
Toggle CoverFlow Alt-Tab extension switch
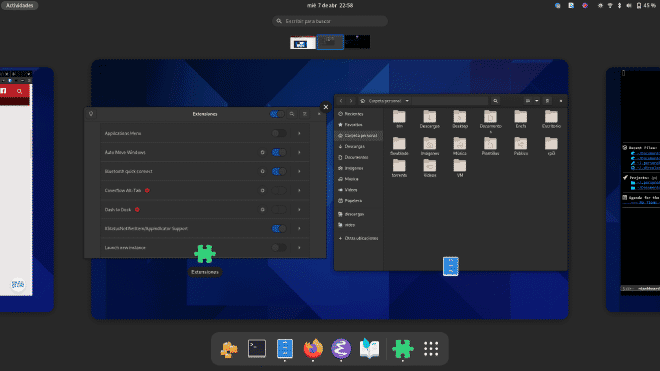279,190
